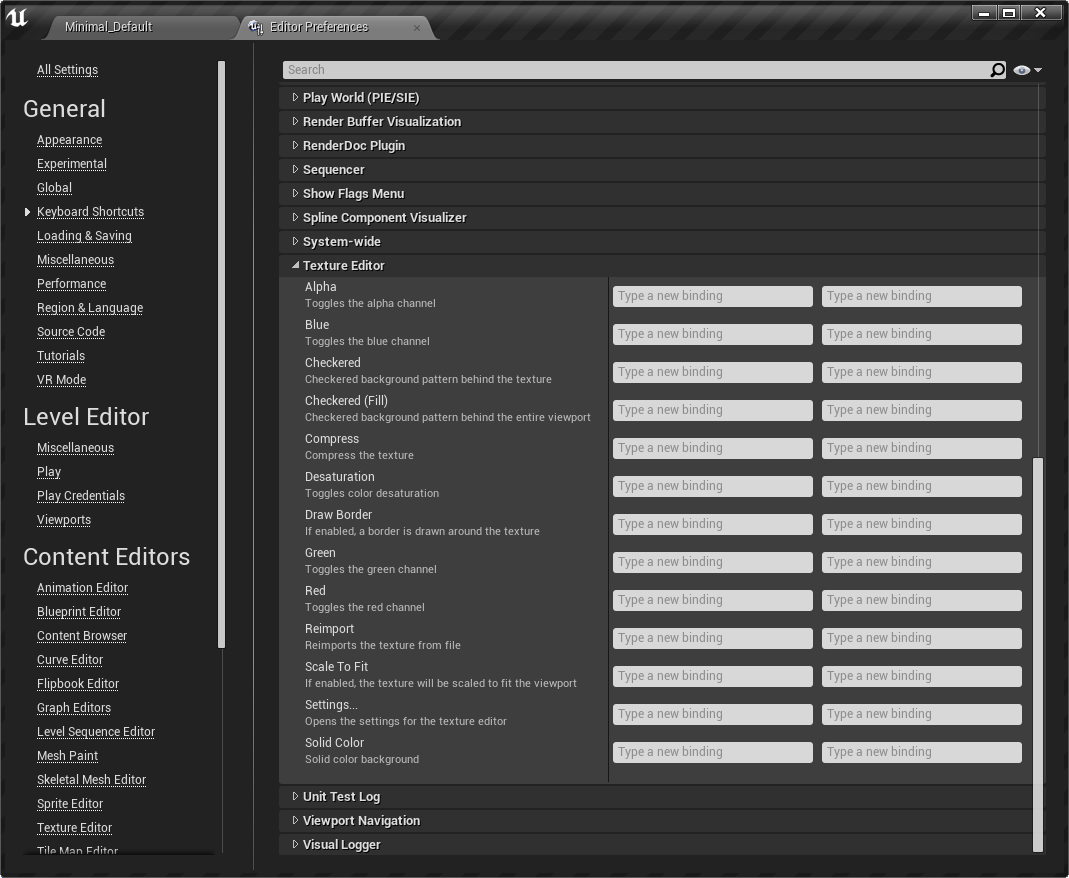Click the second binding field for Green
The image size is (1069, 878).
(922, 562)
